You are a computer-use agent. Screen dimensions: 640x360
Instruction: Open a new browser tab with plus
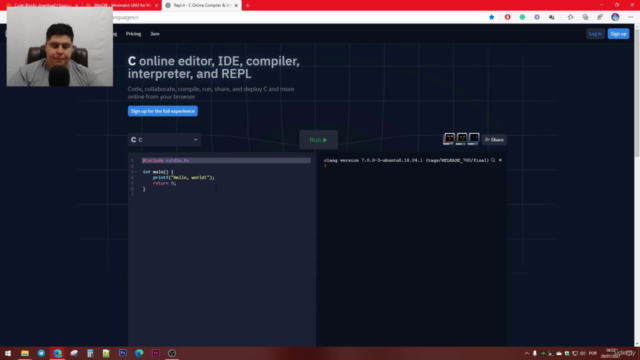pos(248,5)
